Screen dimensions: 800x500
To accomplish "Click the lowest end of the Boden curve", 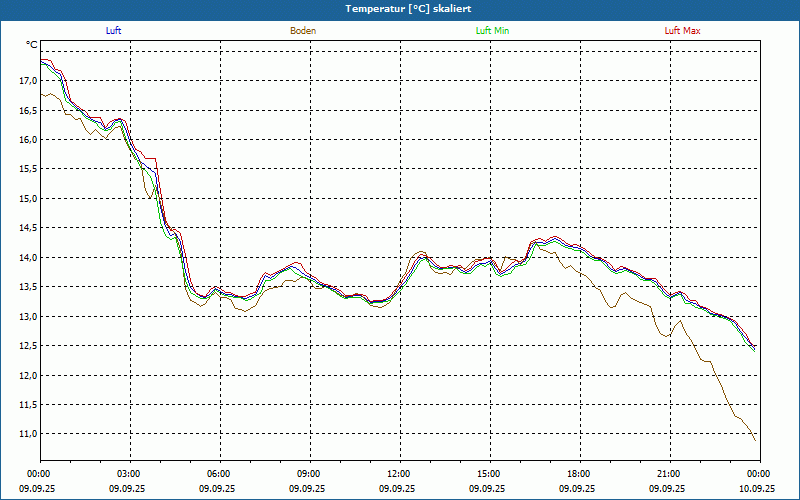I will (x=755, y=440).
